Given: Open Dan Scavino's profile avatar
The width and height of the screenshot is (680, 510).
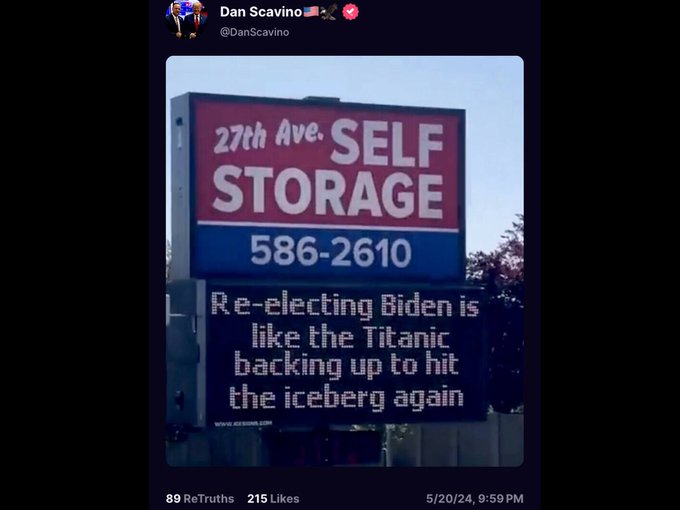Looking at the screenshot, I should tap(187, 20).
